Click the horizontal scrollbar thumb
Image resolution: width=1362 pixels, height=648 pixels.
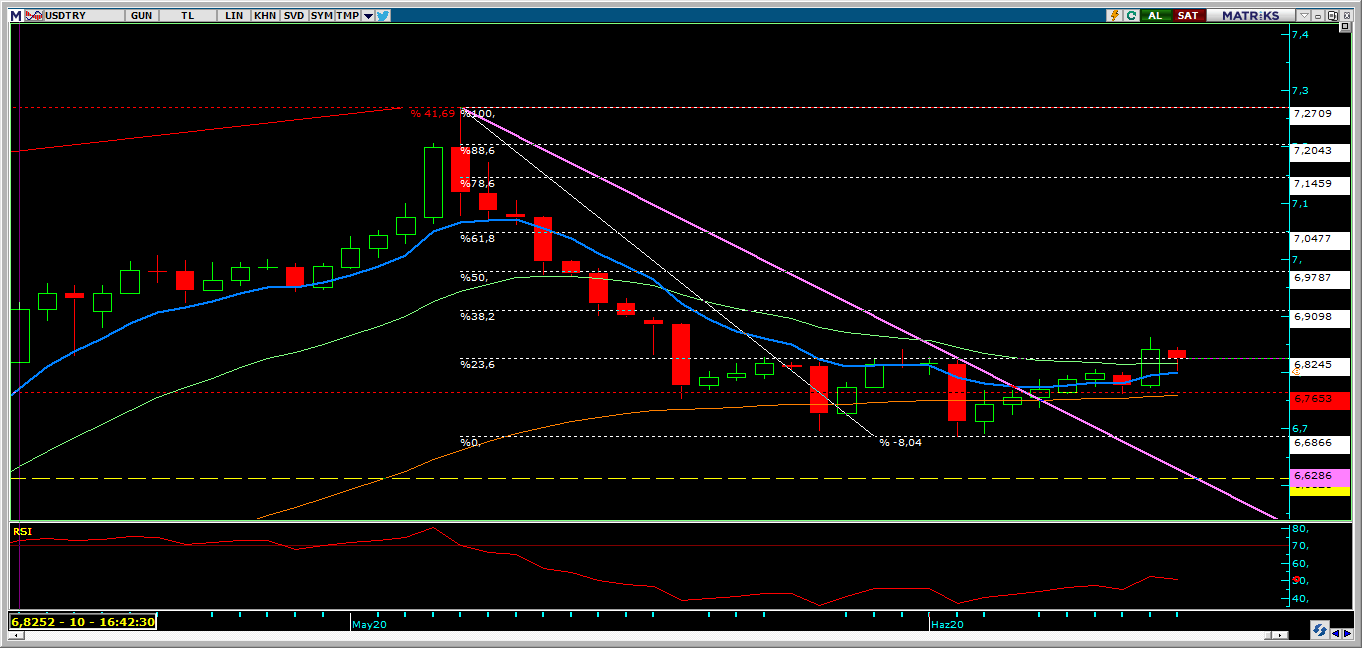(x=1268, y=635)
